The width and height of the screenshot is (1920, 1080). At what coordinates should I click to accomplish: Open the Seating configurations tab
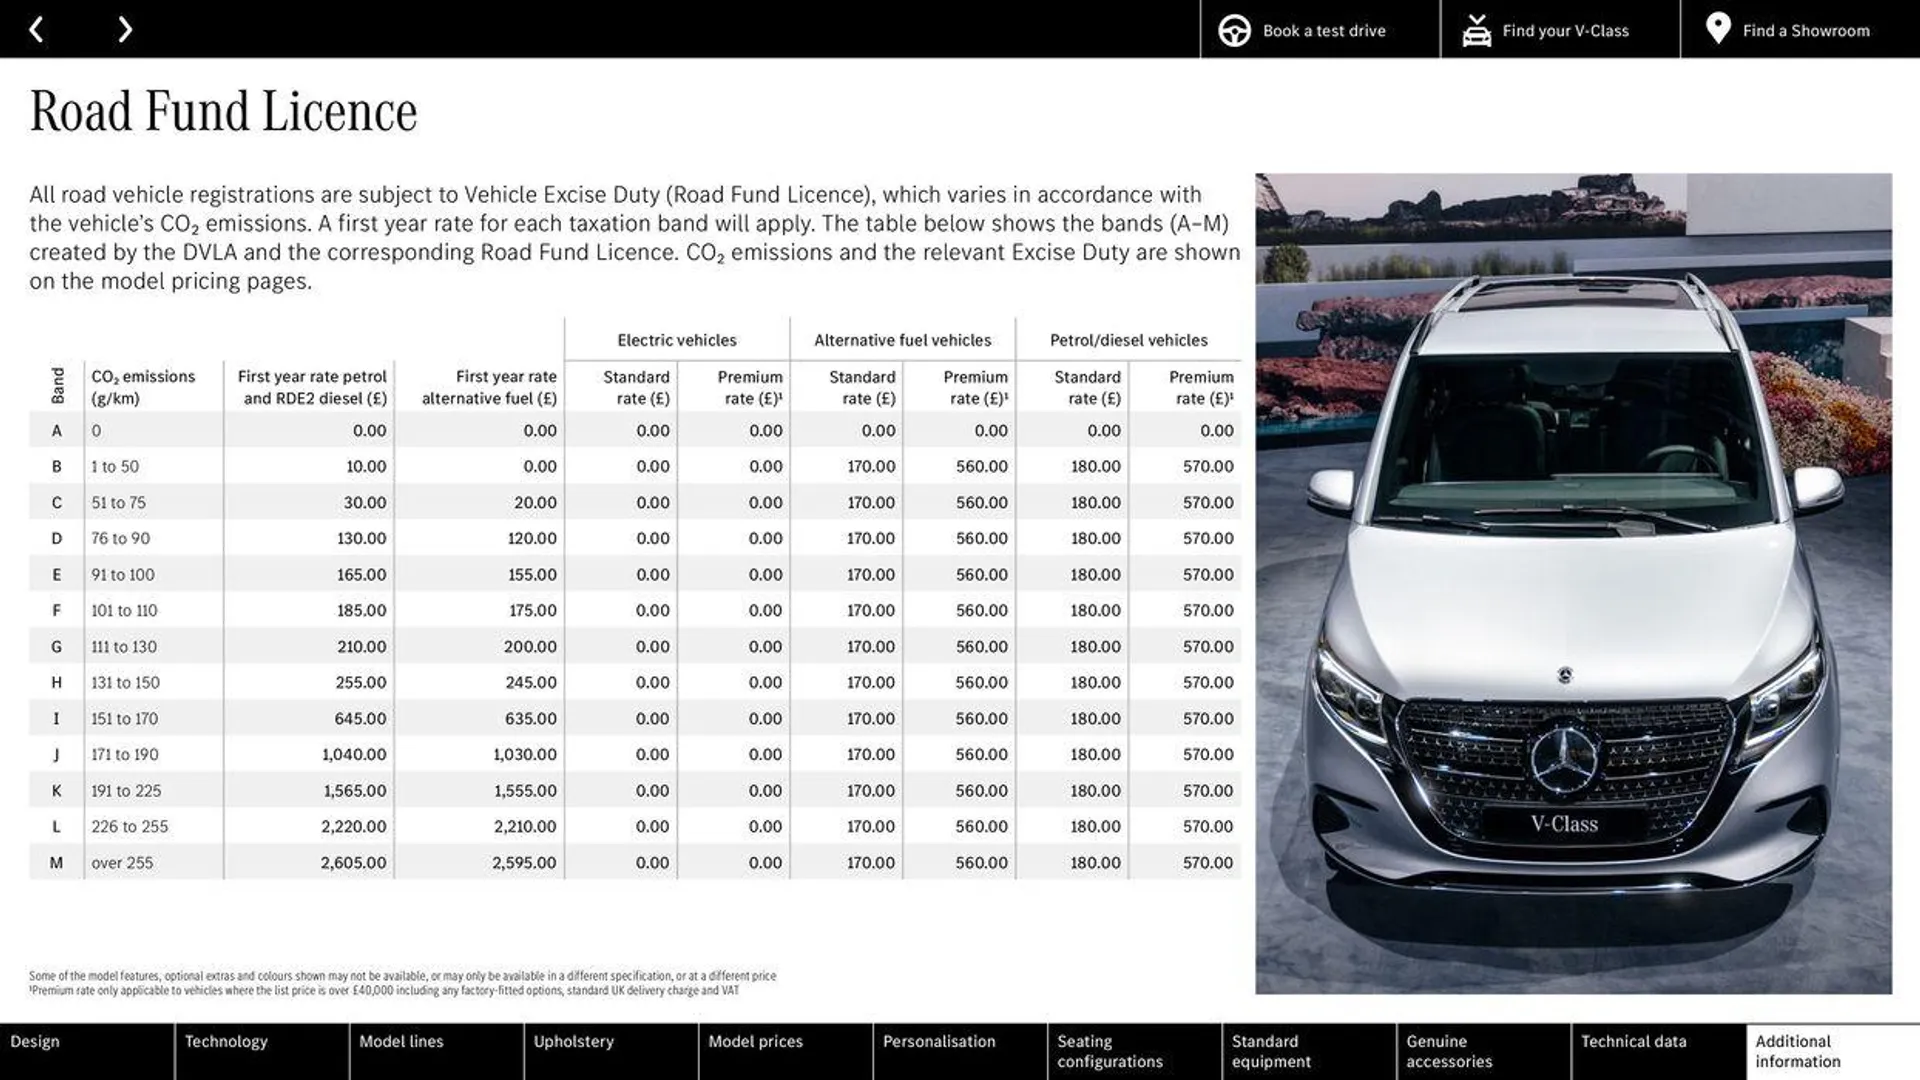(x=1134, y=1051)
